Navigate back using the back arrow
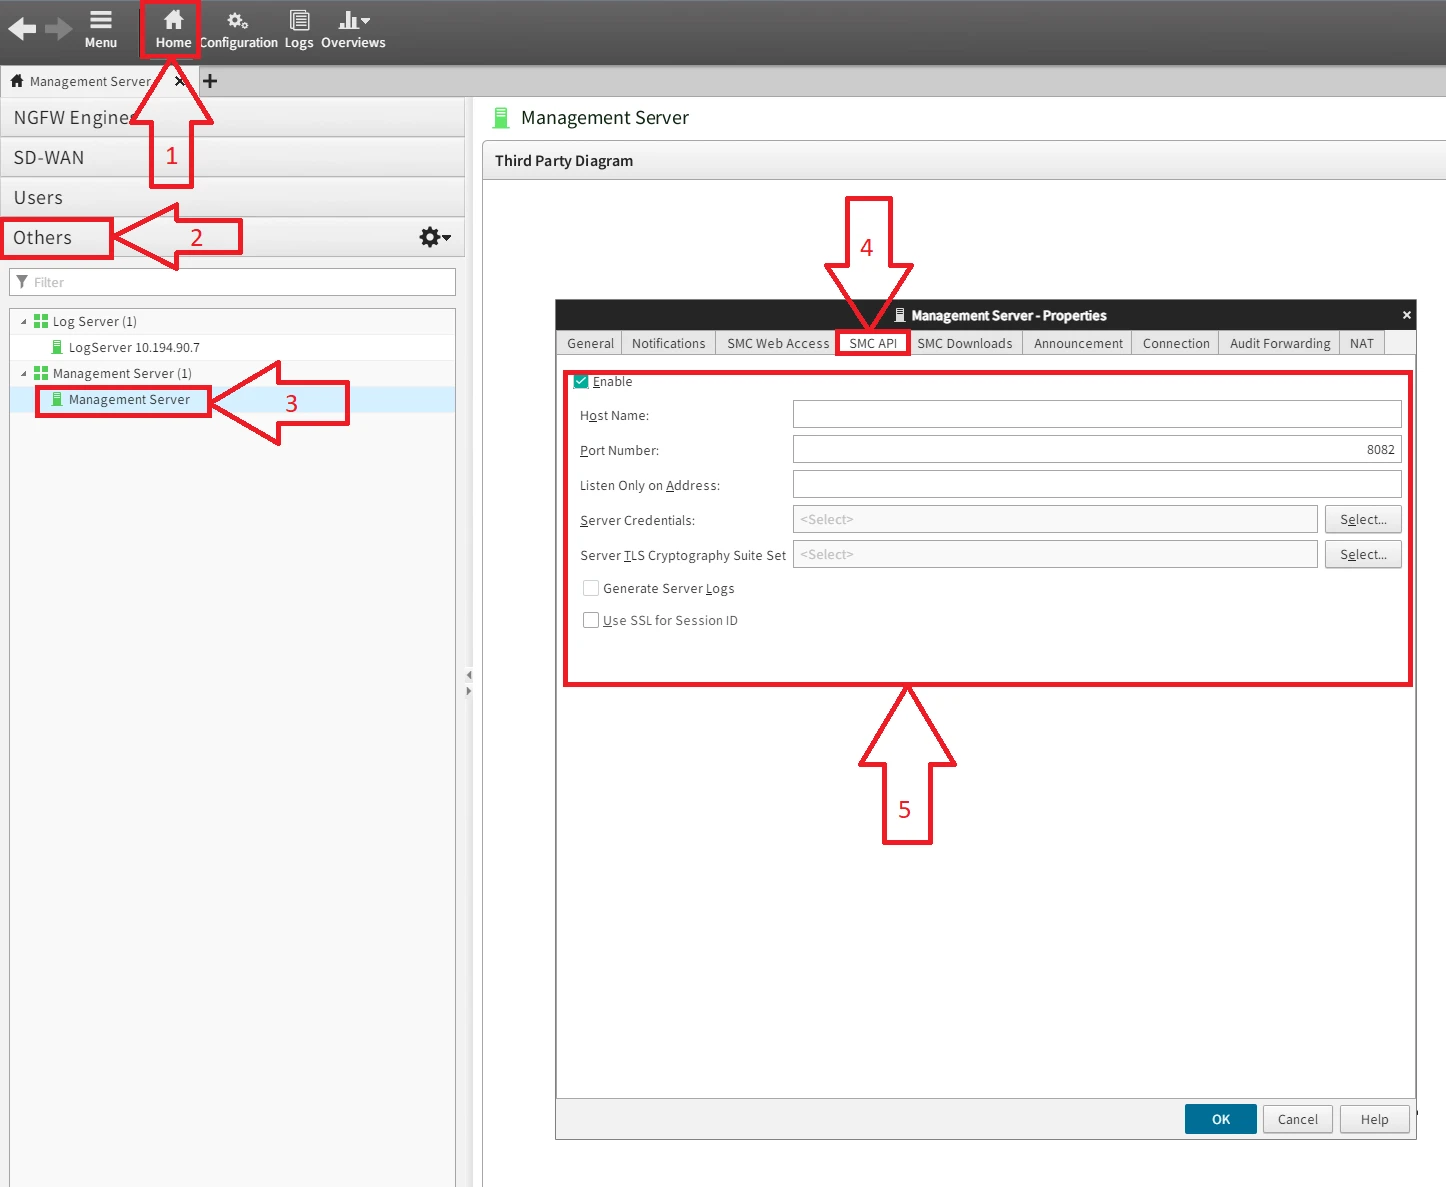The image size is (1446, 1187). 21,28
